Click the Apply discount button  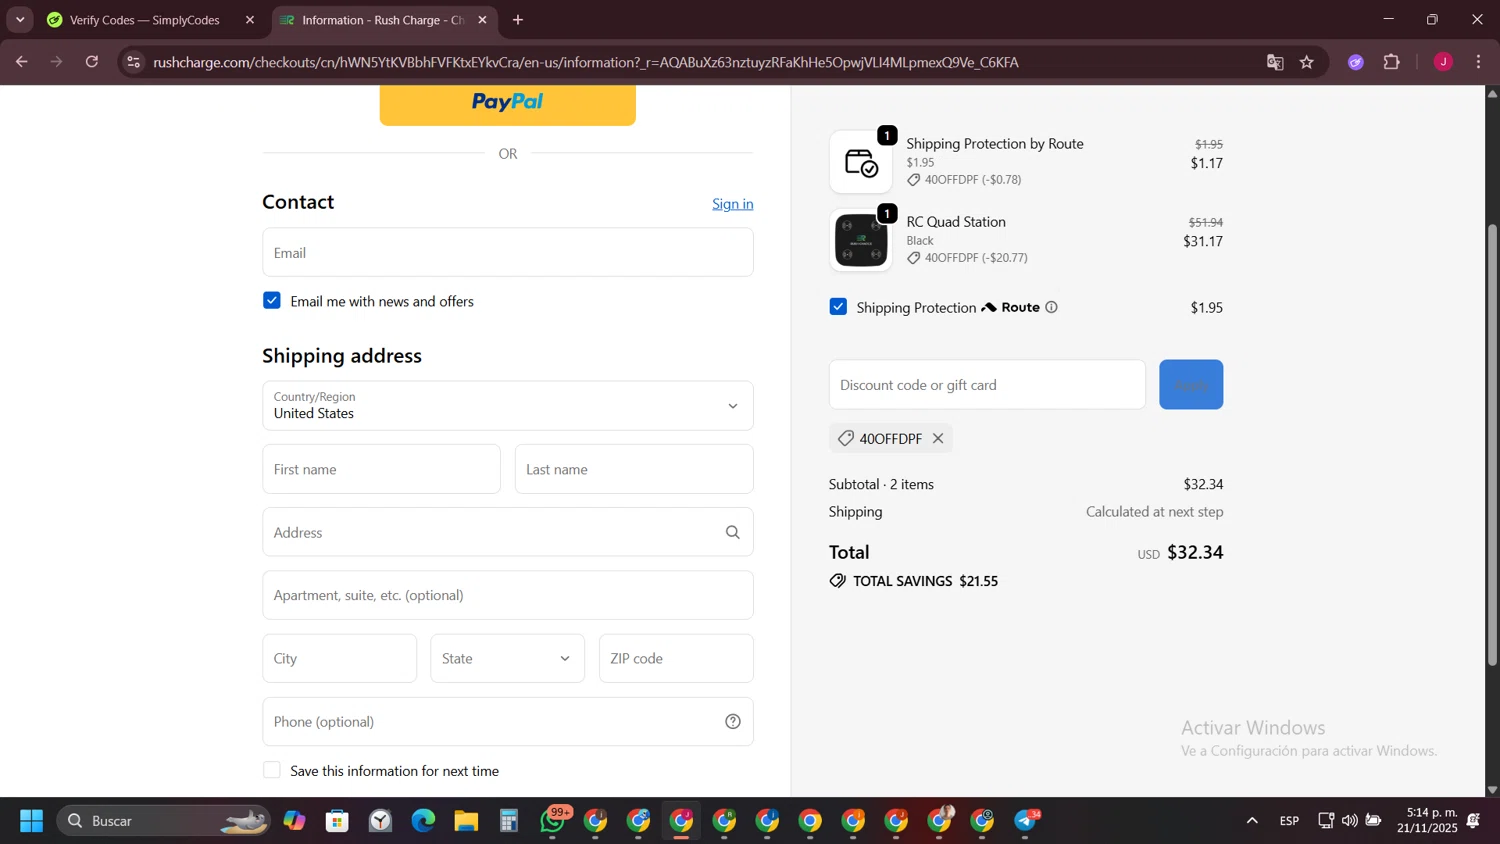click(x=1191, y=385)
